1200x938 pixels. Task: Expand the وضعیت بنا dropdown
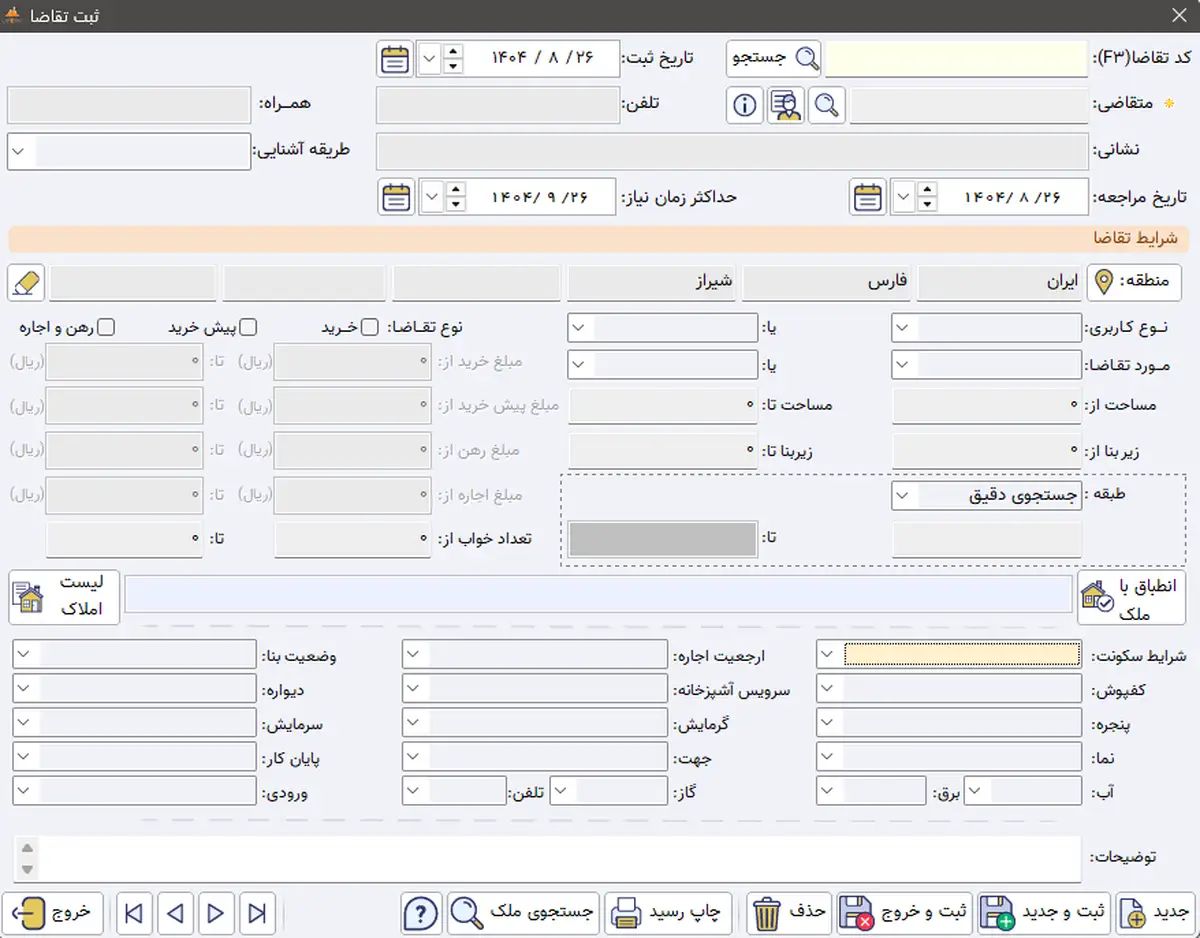tap(26, 655)
